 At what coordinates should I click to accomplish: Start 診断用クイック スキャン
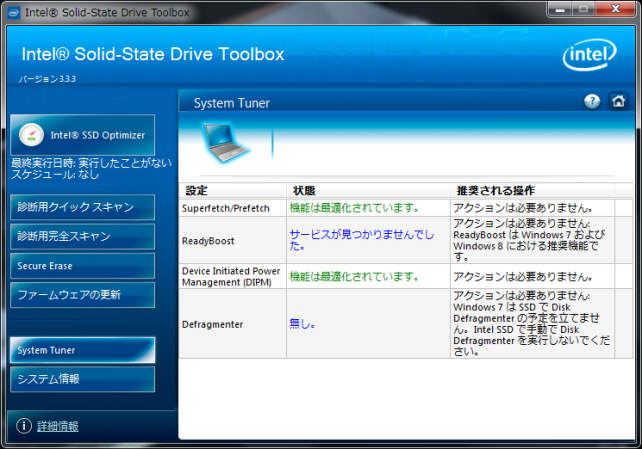click(x=83, y=207)
